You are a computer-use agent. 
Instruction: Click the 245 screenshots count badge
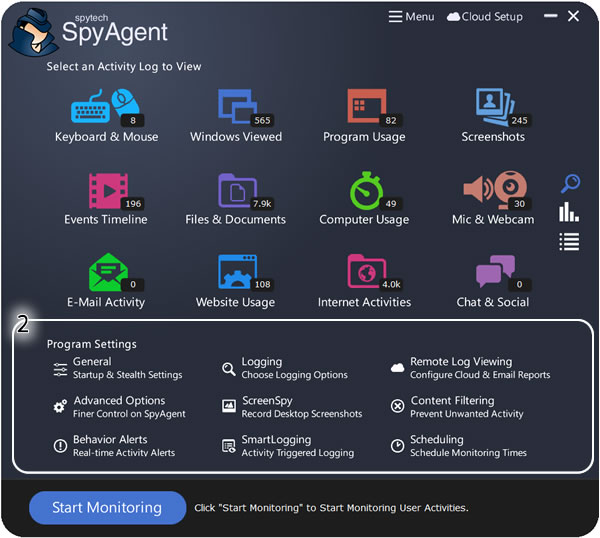pos(519,121)
